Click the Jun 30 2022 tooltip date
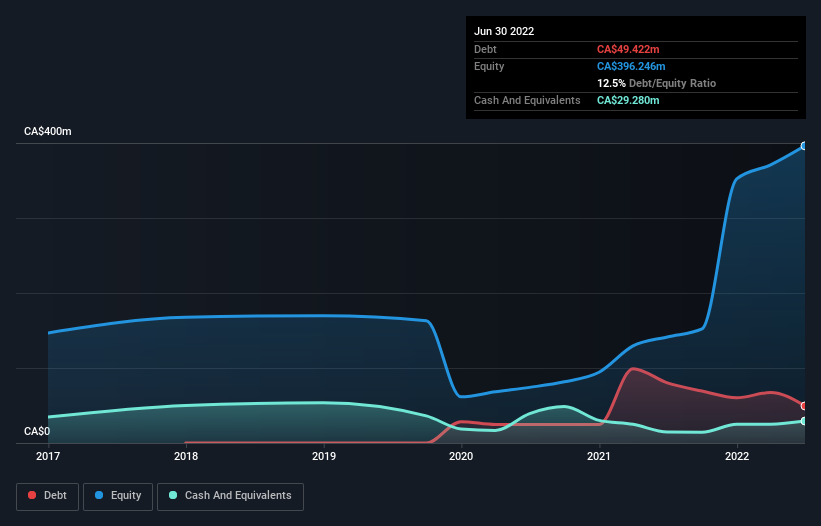Viewport: 821px width, 526px height. (504, 31)
